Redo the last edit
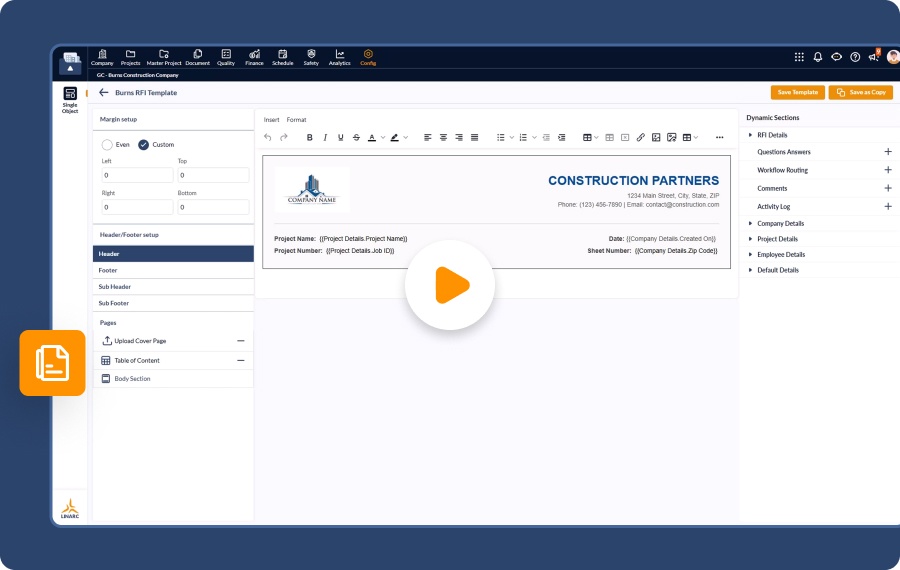This screenshot has height=570, width=900. click(x=284, y=137)
